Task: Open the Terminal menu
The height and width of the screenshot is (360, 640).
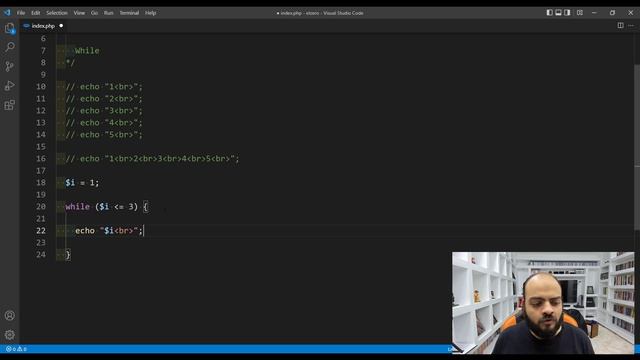Action: (129, 13)
